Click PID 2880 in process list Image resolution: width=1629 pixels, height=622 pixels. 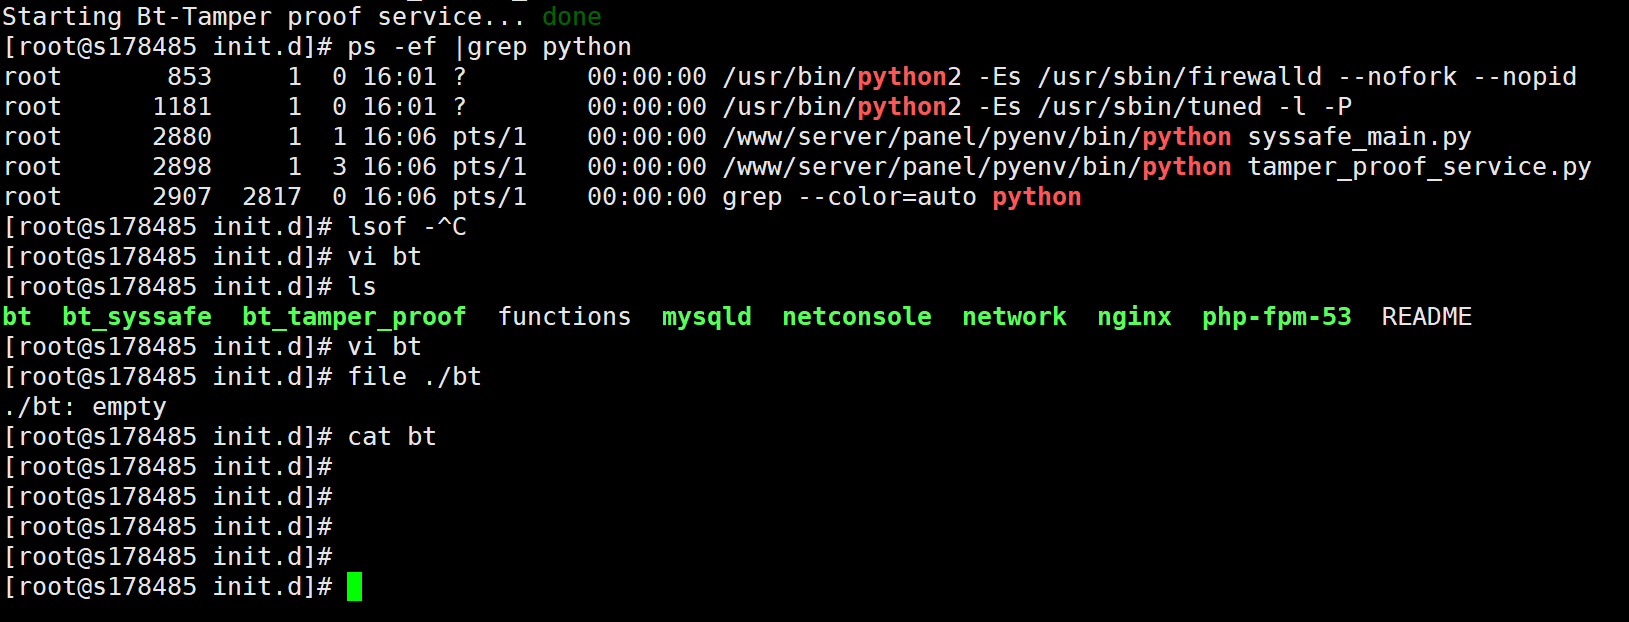(182, 137)
